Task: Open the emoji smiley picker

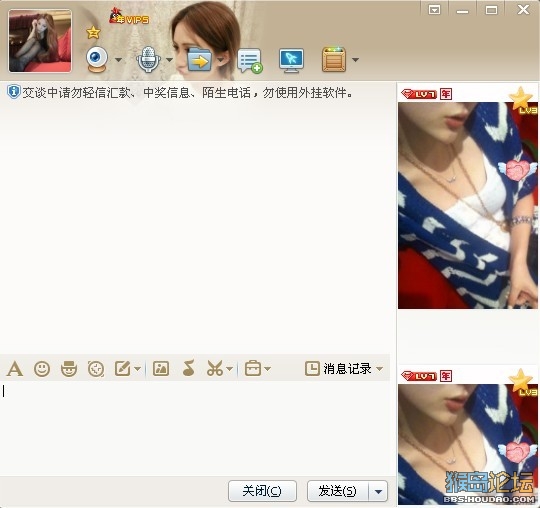Action: point(42,369)
